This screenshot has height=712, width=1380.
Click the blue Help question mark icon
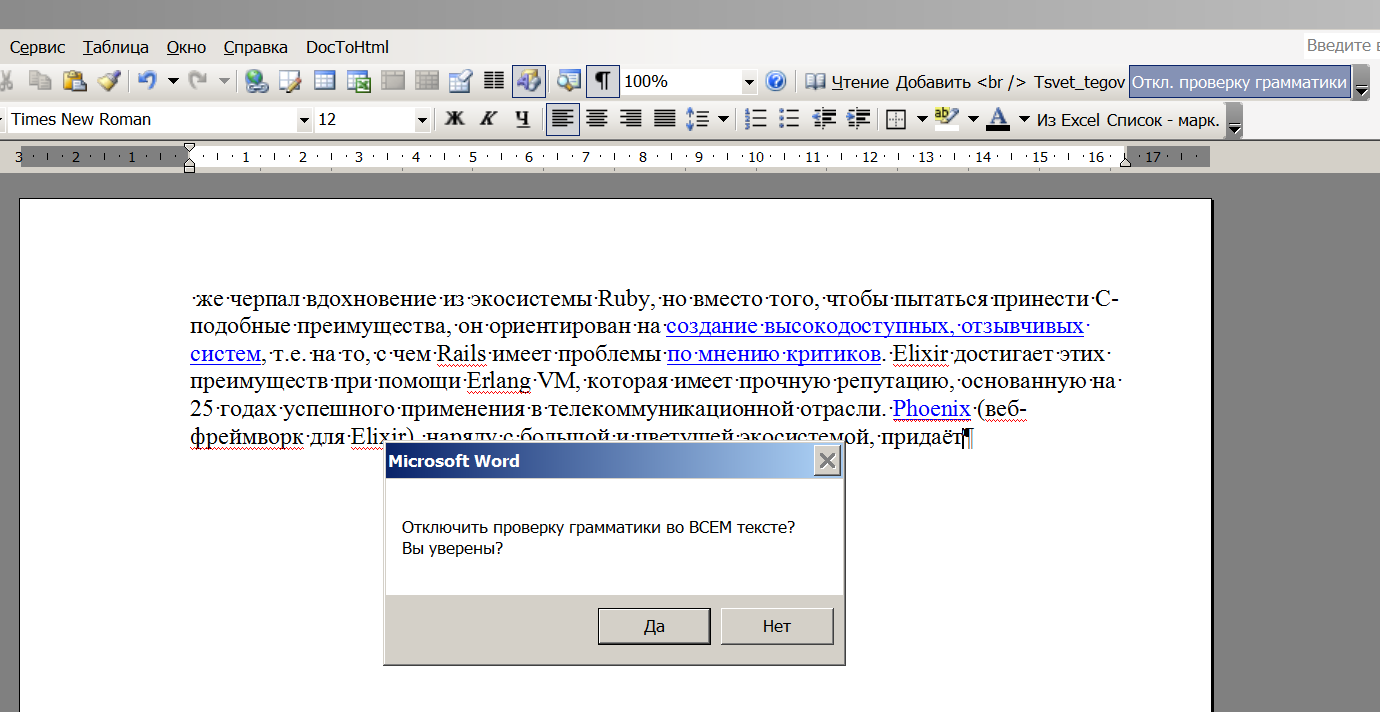[775, 81]
